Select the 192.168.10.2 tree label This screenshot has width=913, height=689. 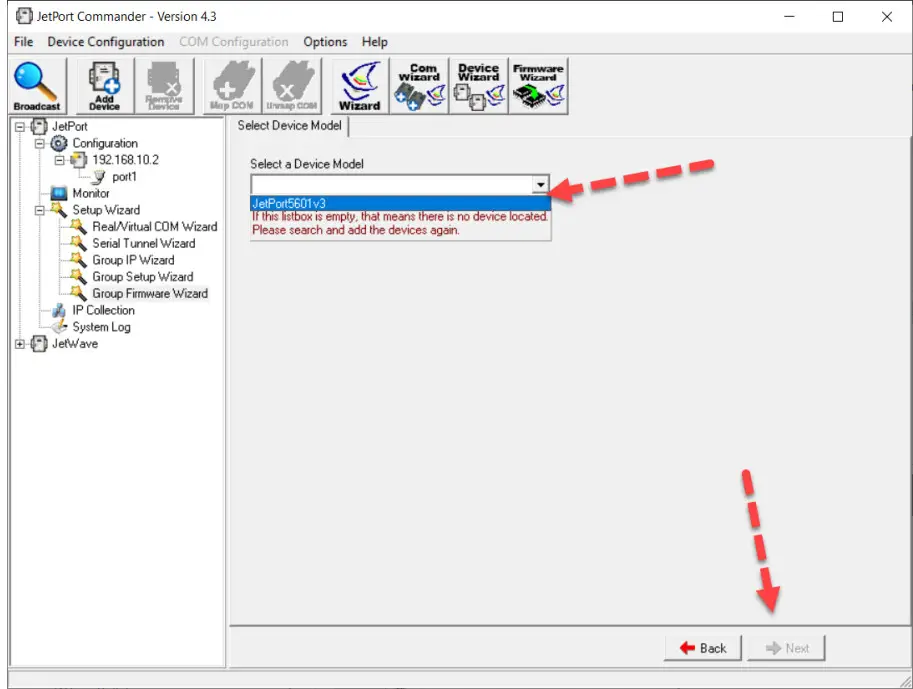(125, 160)
